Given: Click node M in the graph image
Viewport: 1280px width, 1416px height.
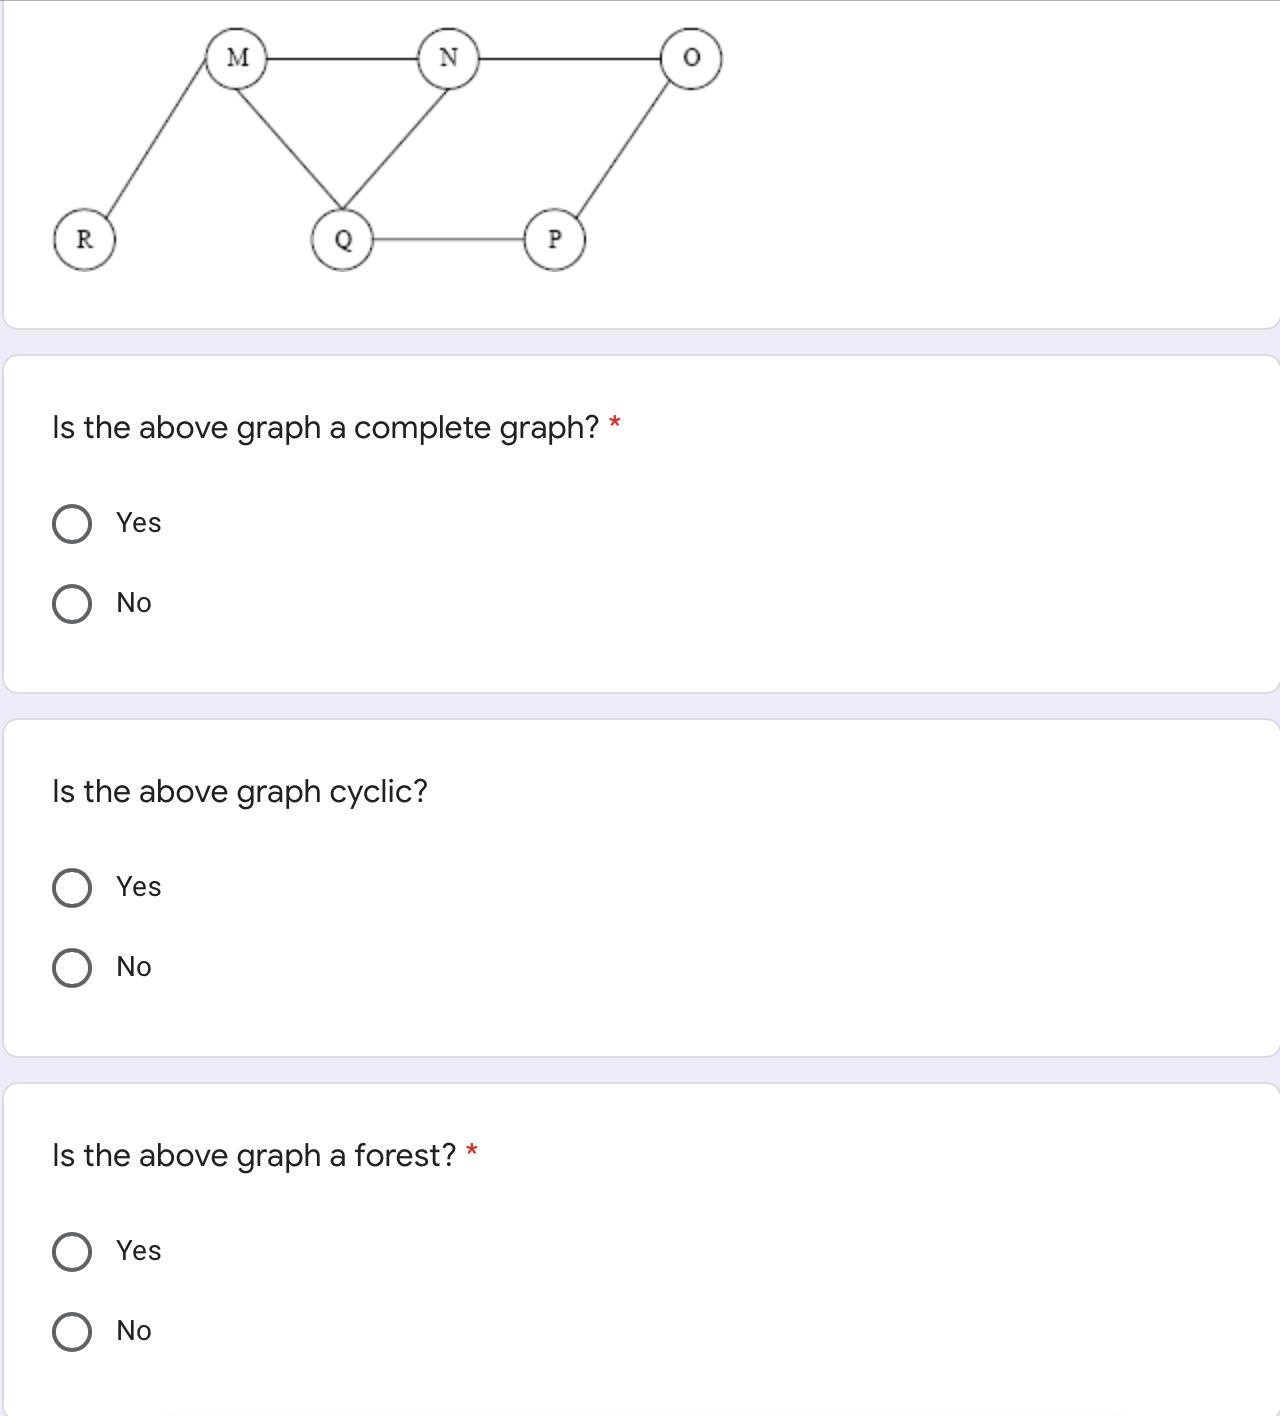Looking at the screenshot, I should [238, 58].
